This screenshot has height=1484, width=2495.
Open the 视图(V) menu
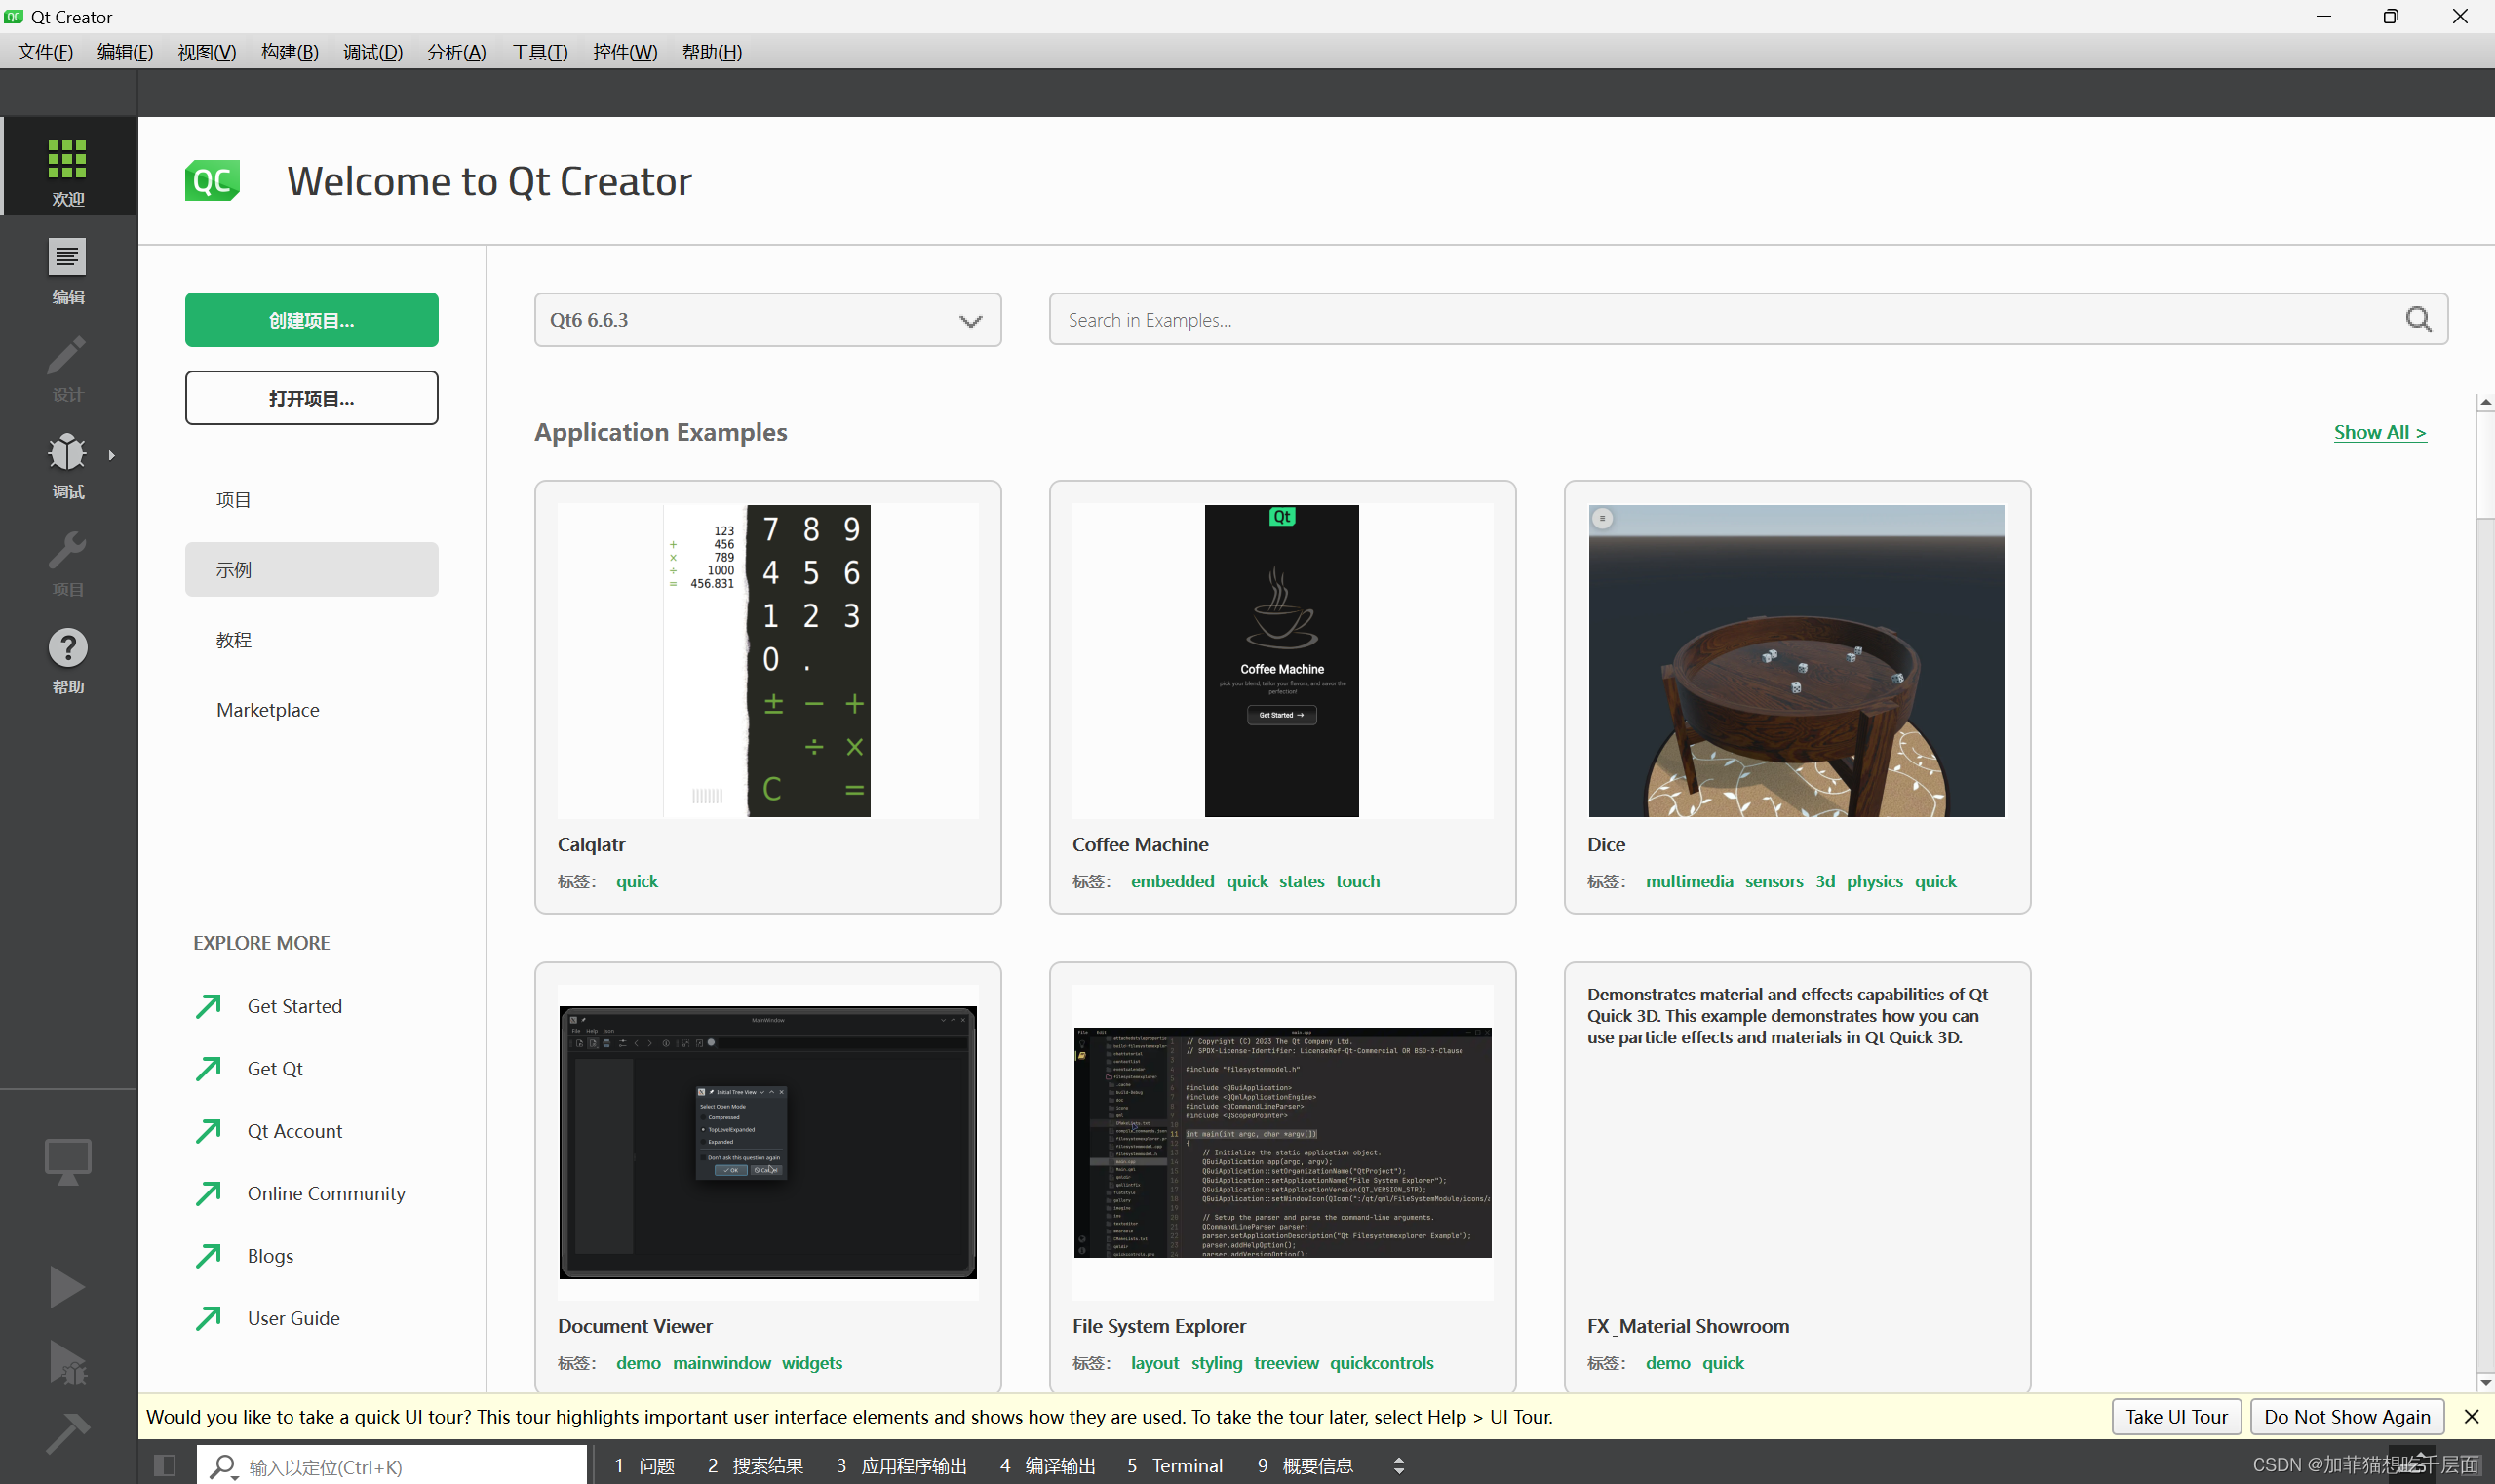pyautogui.click(x=207, y=52)
